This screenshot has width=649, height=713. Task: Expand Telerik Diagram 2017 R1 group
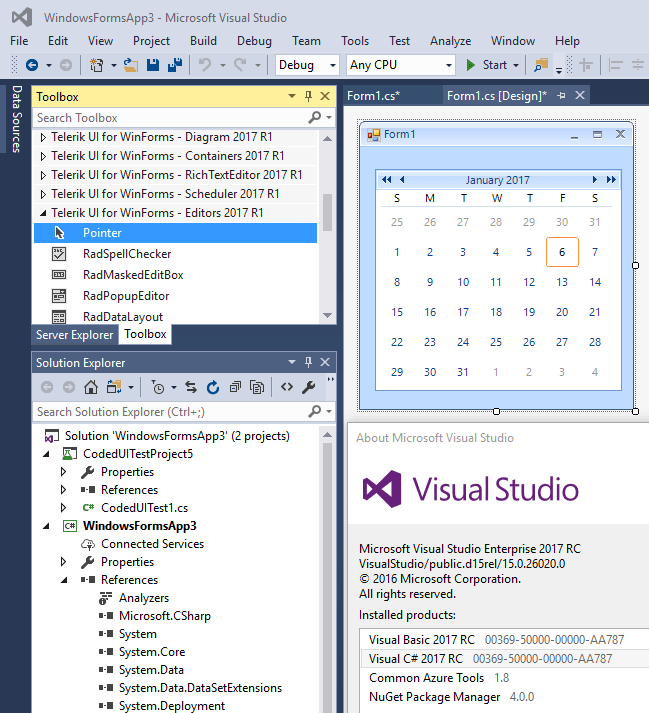43,137
